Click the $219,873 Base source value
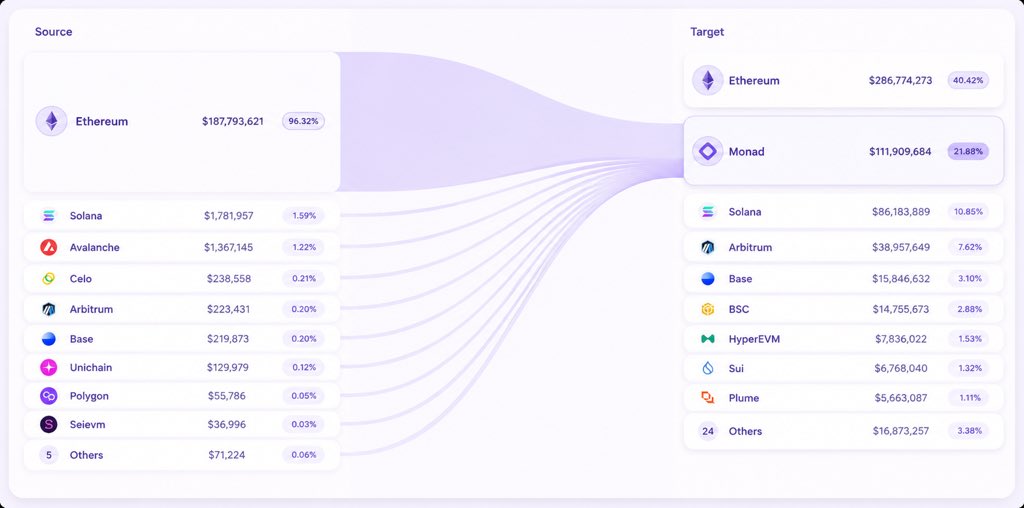The image size is (1024, 508). 228,339
